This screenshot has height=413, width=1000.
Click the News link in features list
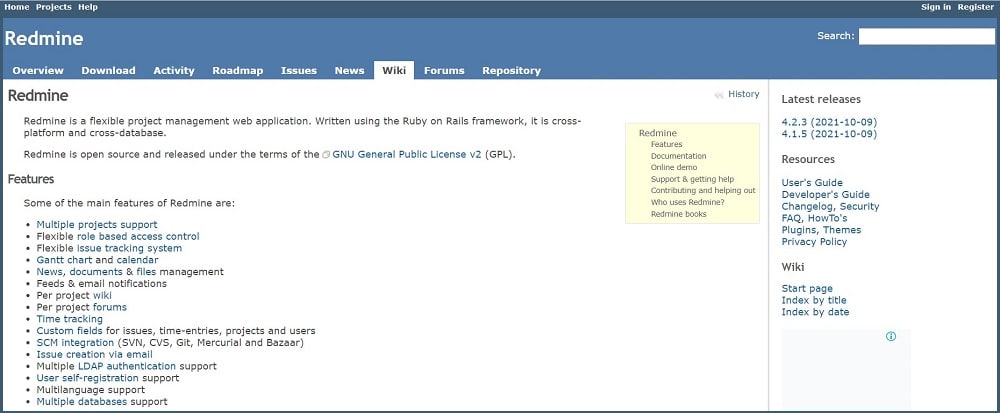(50, 272)
